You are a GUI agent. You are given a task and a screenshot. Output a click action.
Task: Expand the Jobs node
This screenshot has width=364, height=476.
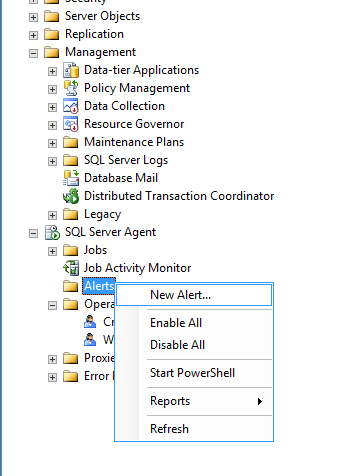tap(52, 251)
